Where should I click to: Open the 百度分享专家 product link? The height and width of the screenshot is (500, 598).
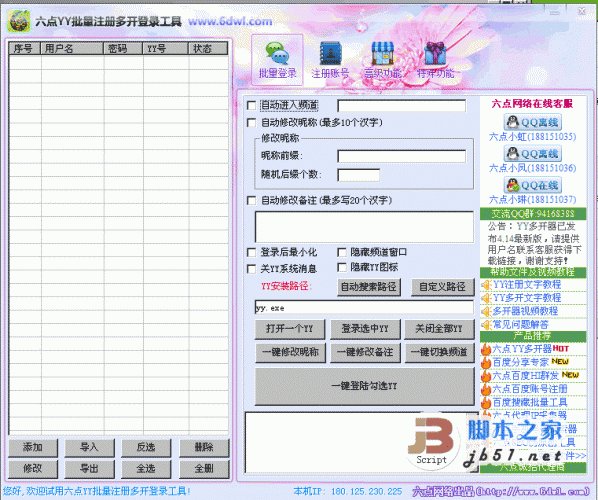[x=520, y=362]
